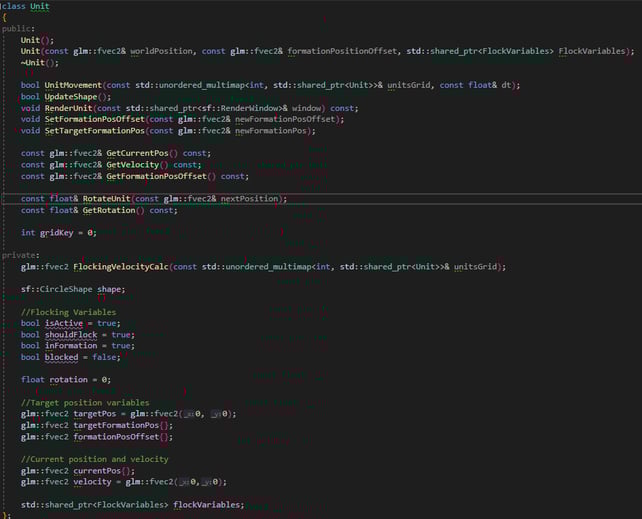This screenshot has height=519, width=642.
Task: Click the FlockingVelocityCalc function name
Action: coord(121,266)
